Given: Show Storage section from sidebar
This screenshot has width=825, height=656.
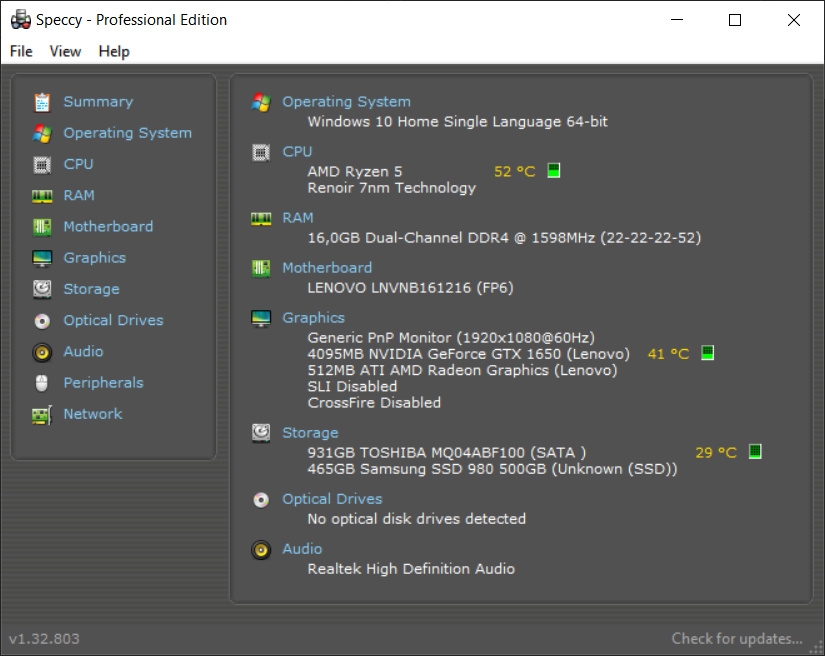Looking at the screenshot, I should (91, 289).
